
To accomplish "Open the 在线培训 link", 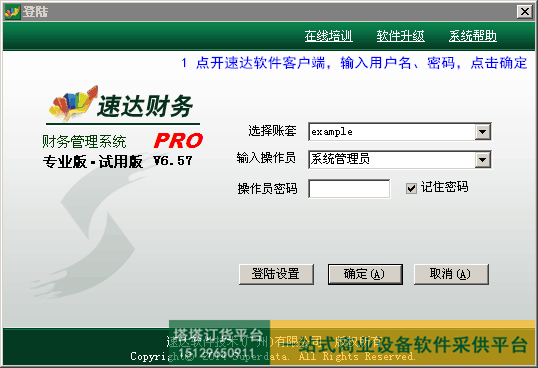I will (x=328, y=36).
